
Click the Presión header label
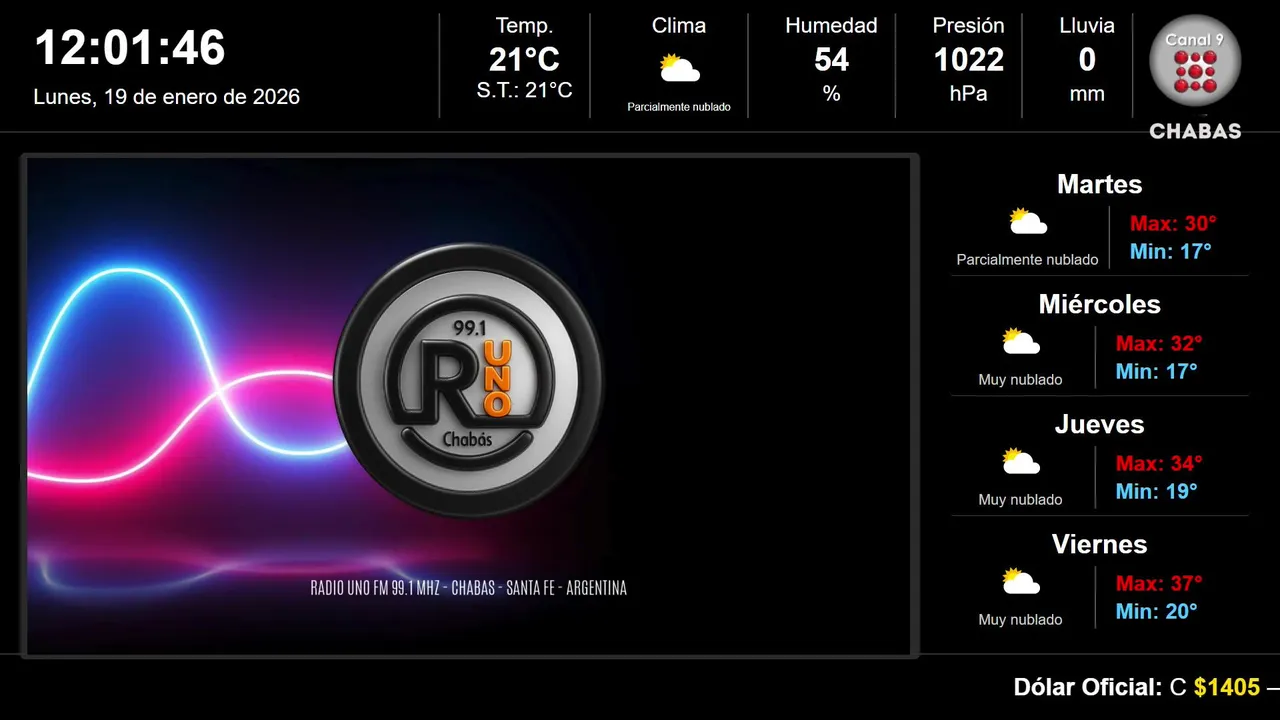(968, 26)
